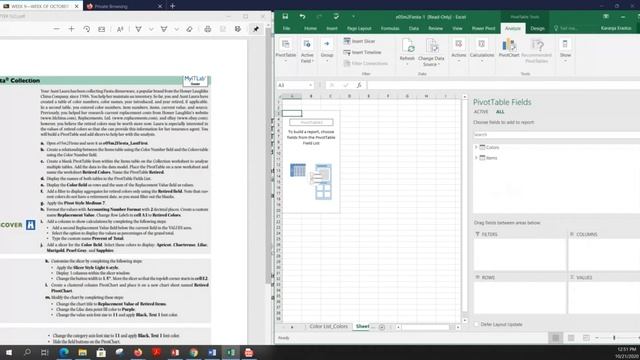
Task: Open the Review ribbon tab
Action: click(436, 28)
